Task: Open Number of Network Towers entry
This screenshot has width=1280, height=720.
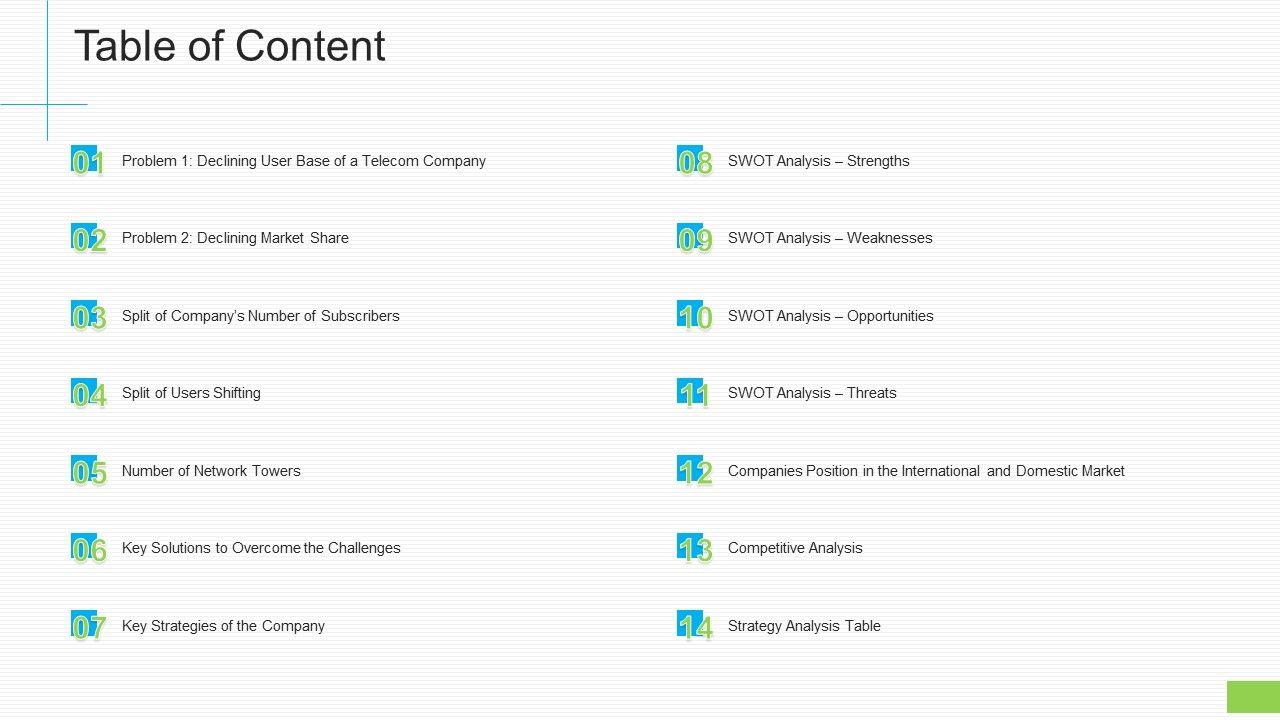Action: 211,471
